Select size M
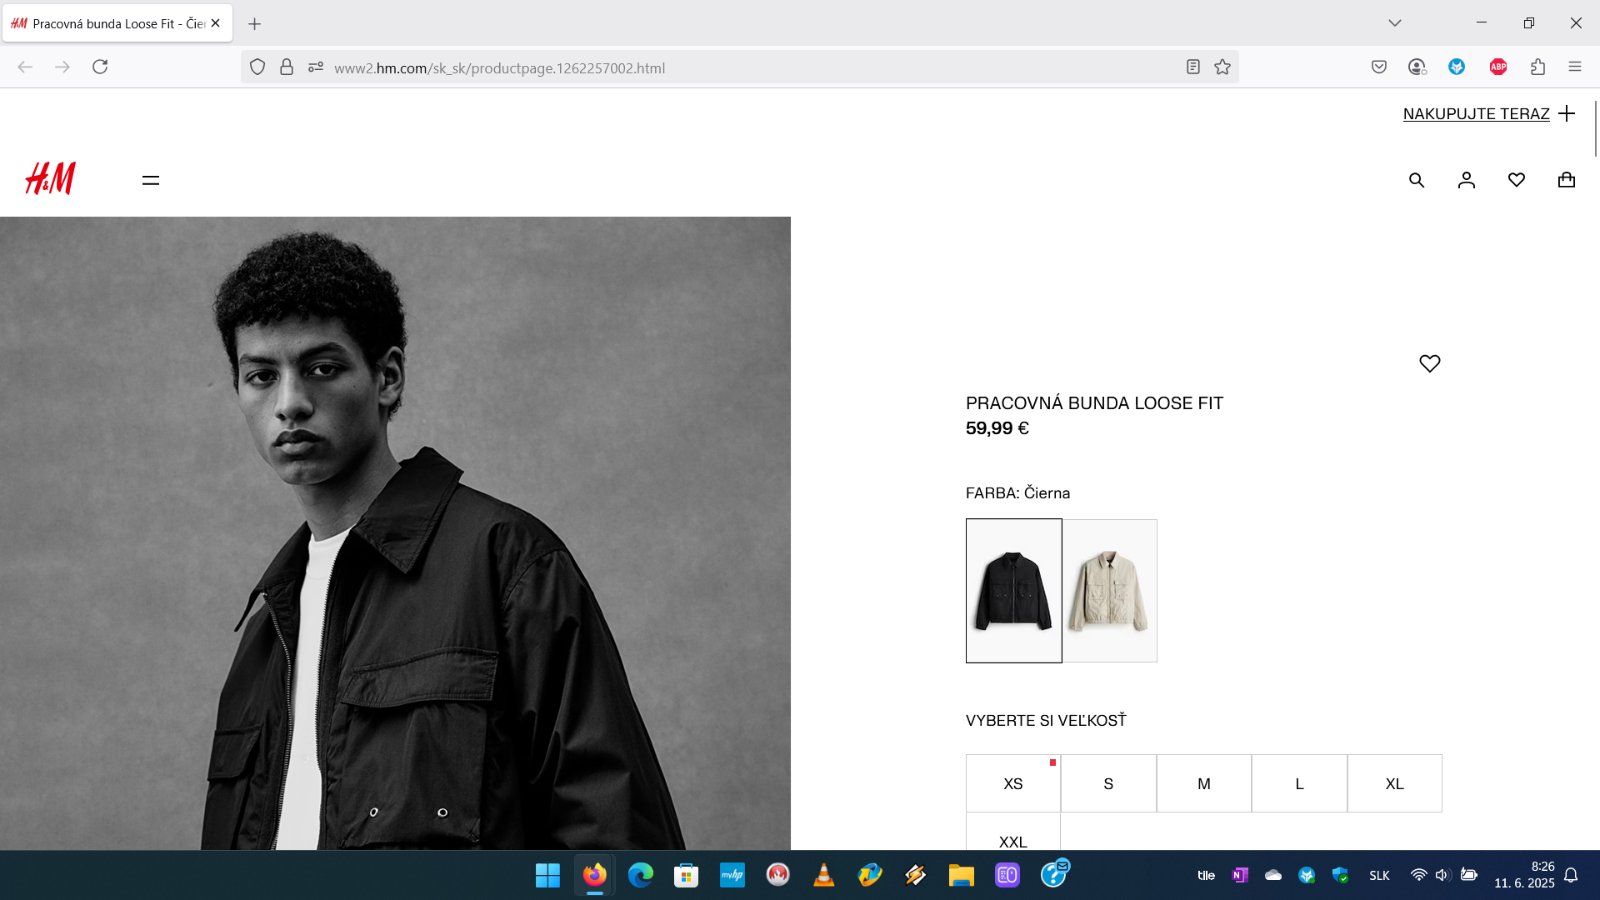The width and height of the screenshot is (1600, 900). tap(1204, 784)
